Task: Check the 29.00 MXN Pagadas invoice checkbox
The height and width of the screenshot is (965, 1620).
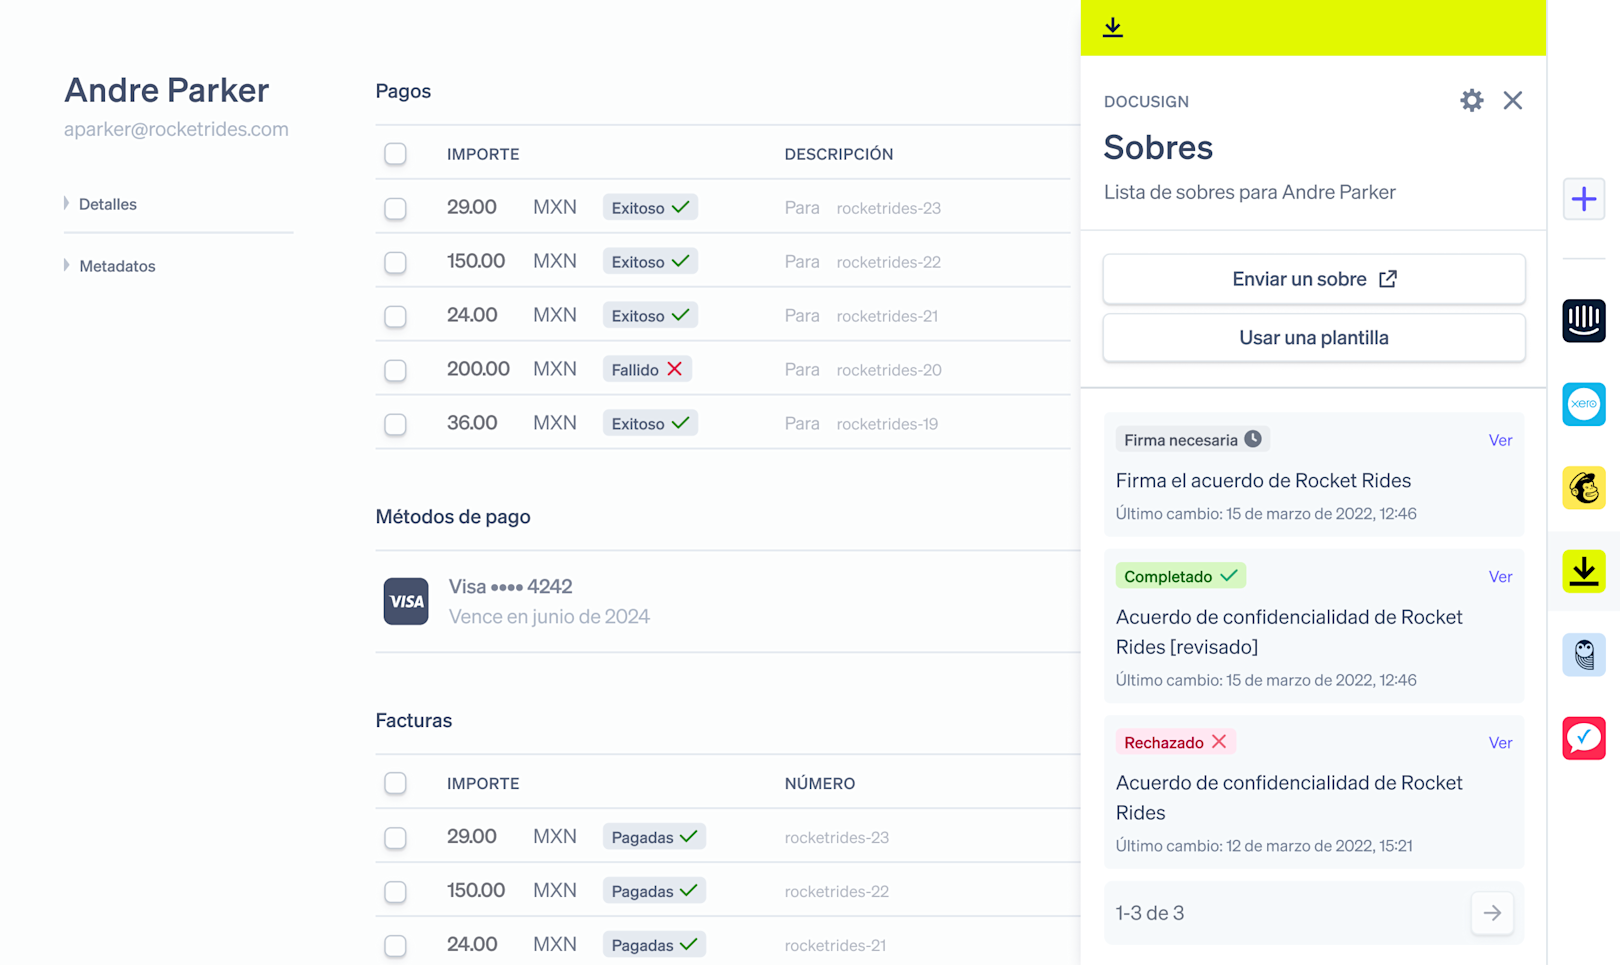Action: (395, 837)
